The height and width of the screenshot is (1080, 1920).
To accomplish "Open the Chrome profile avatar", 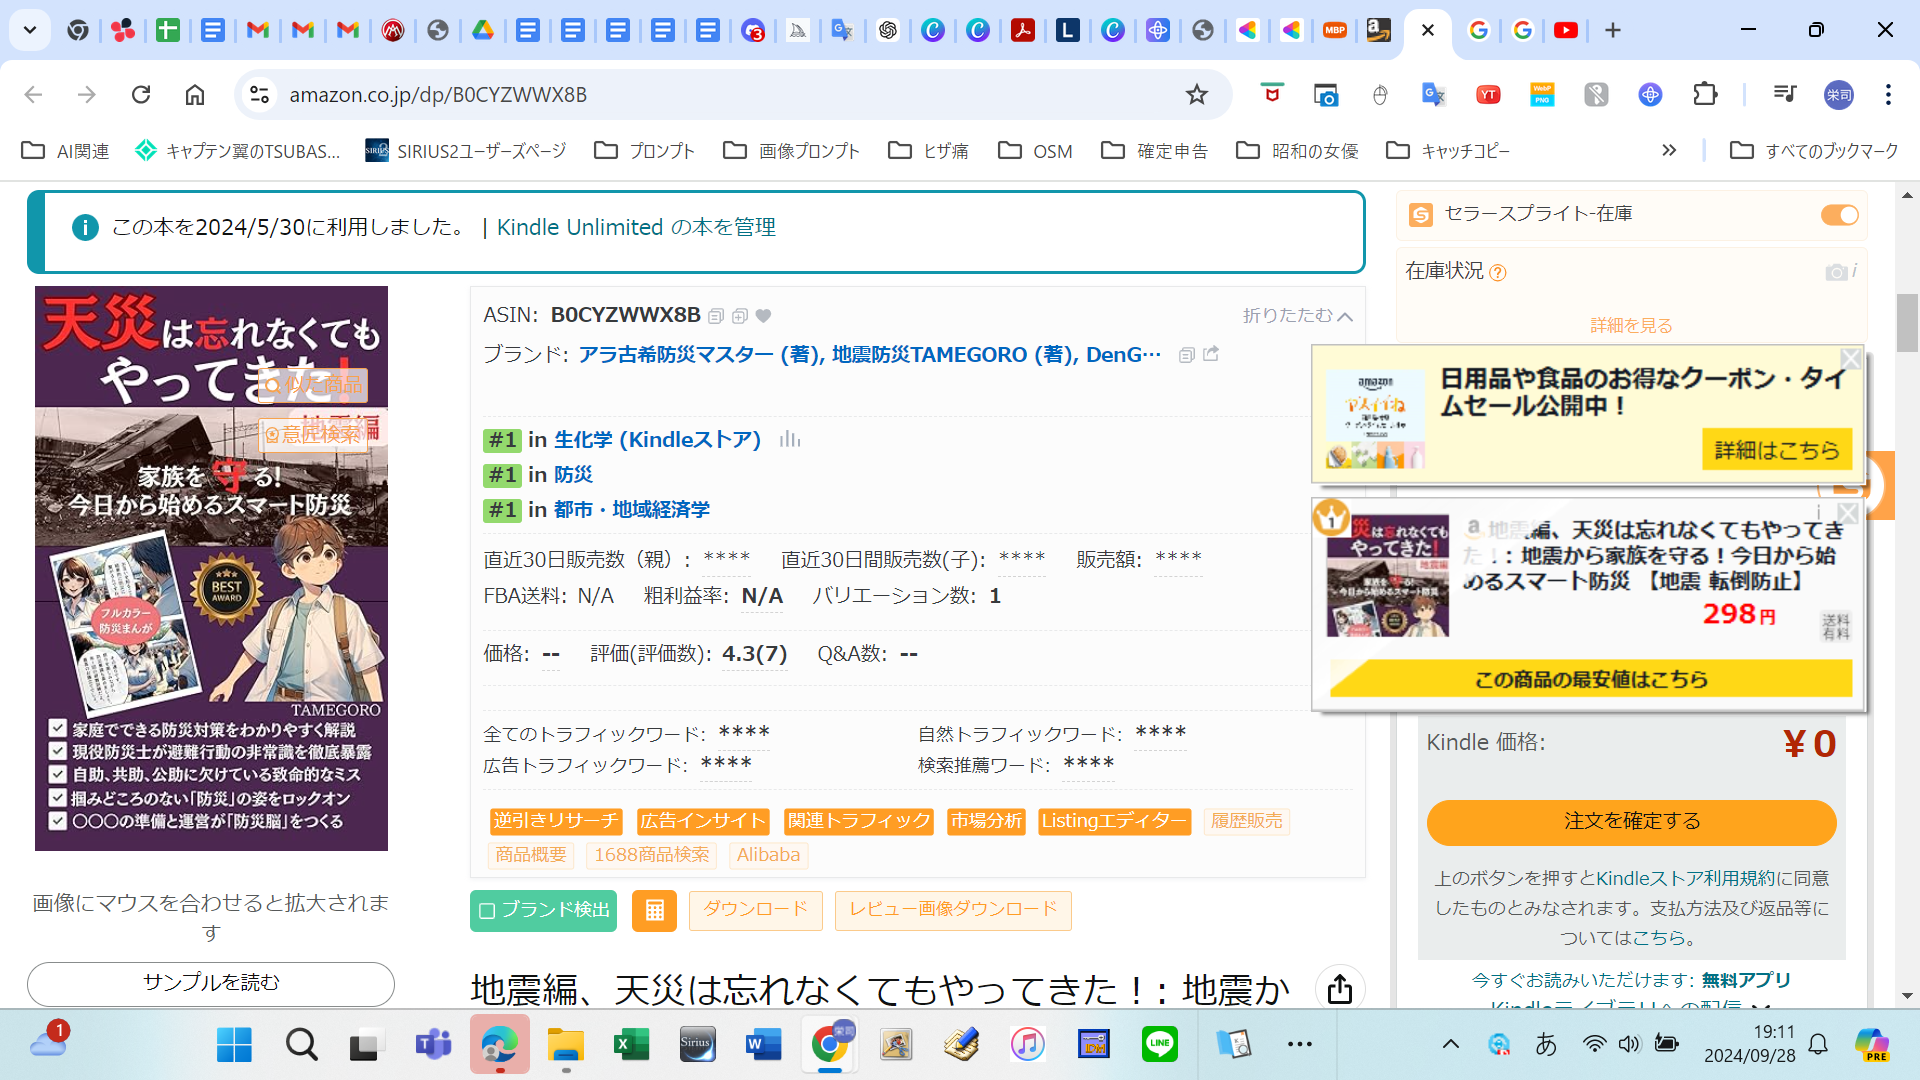I will tap(1839, 94).
